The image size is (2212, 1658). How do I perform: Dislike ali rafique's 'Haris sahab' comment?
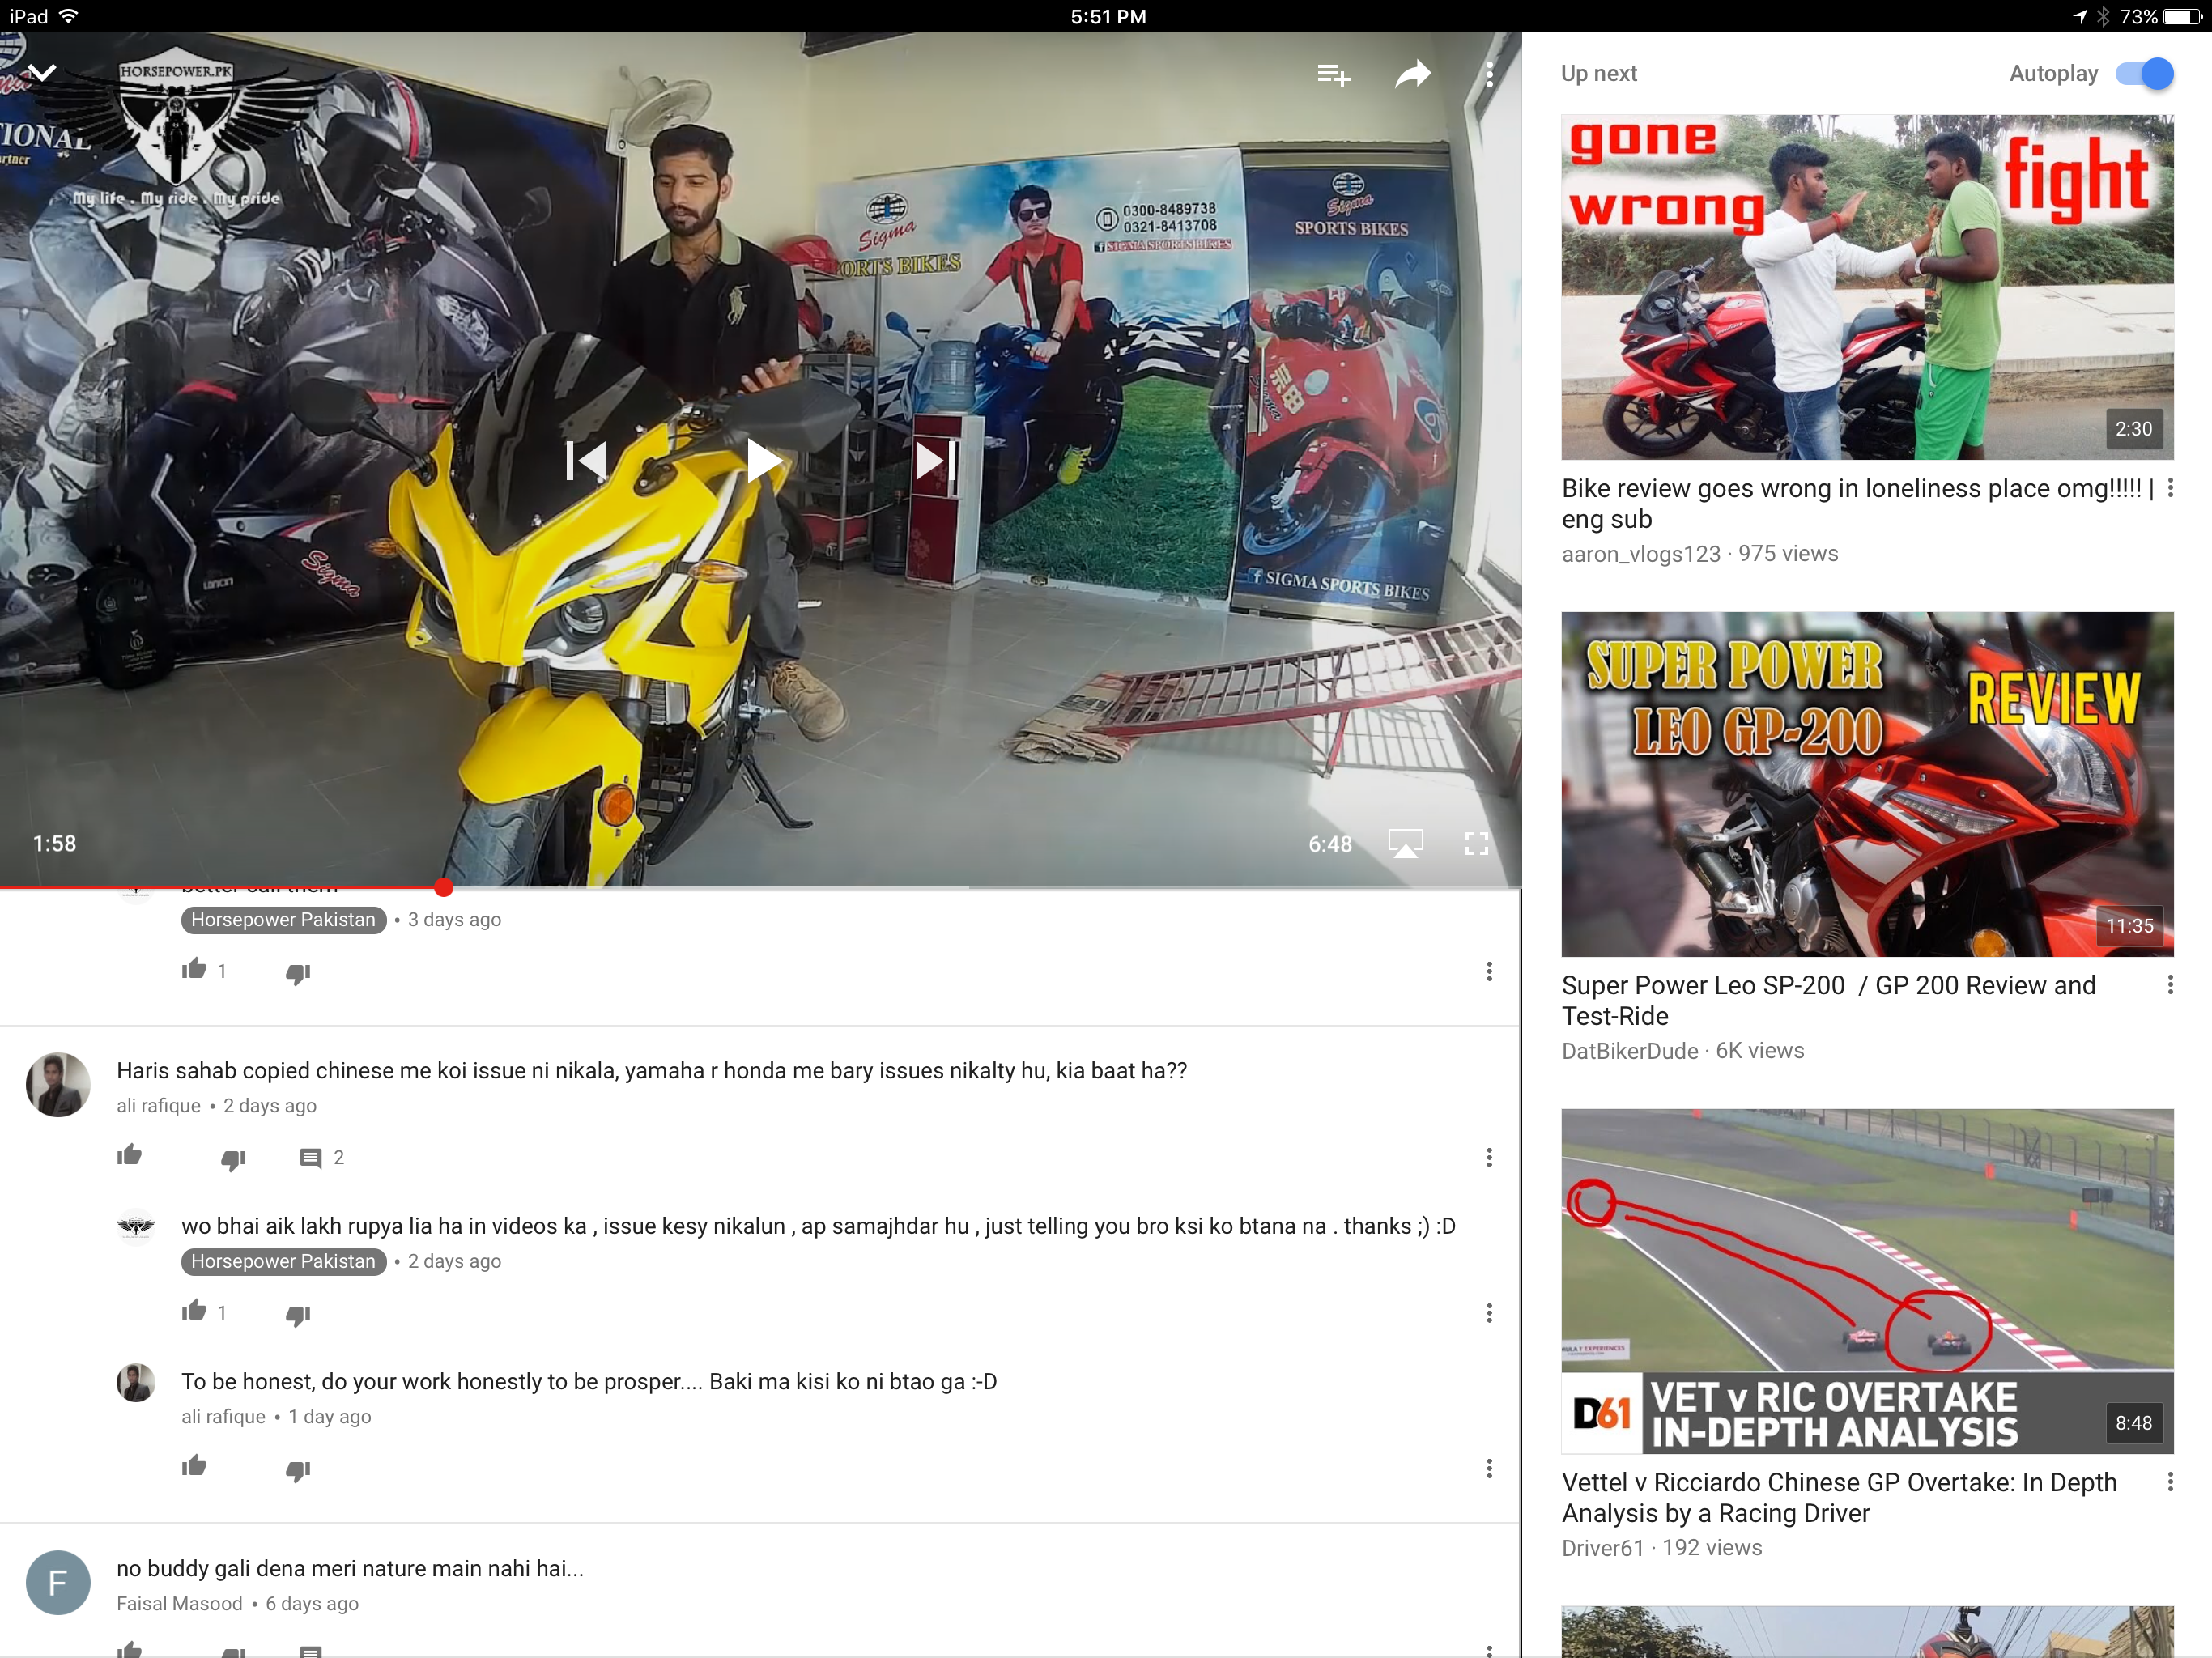click(x=233, y=1159)
